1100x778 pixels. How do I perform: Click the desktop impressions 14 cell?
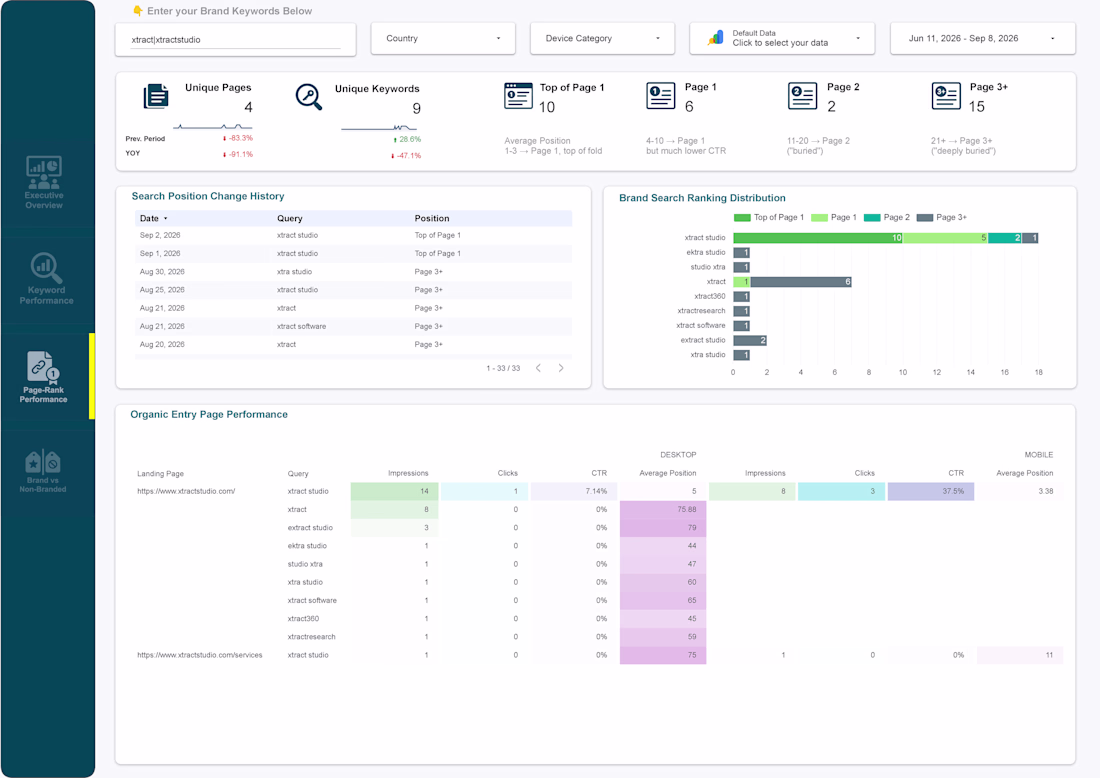[394, 491]
